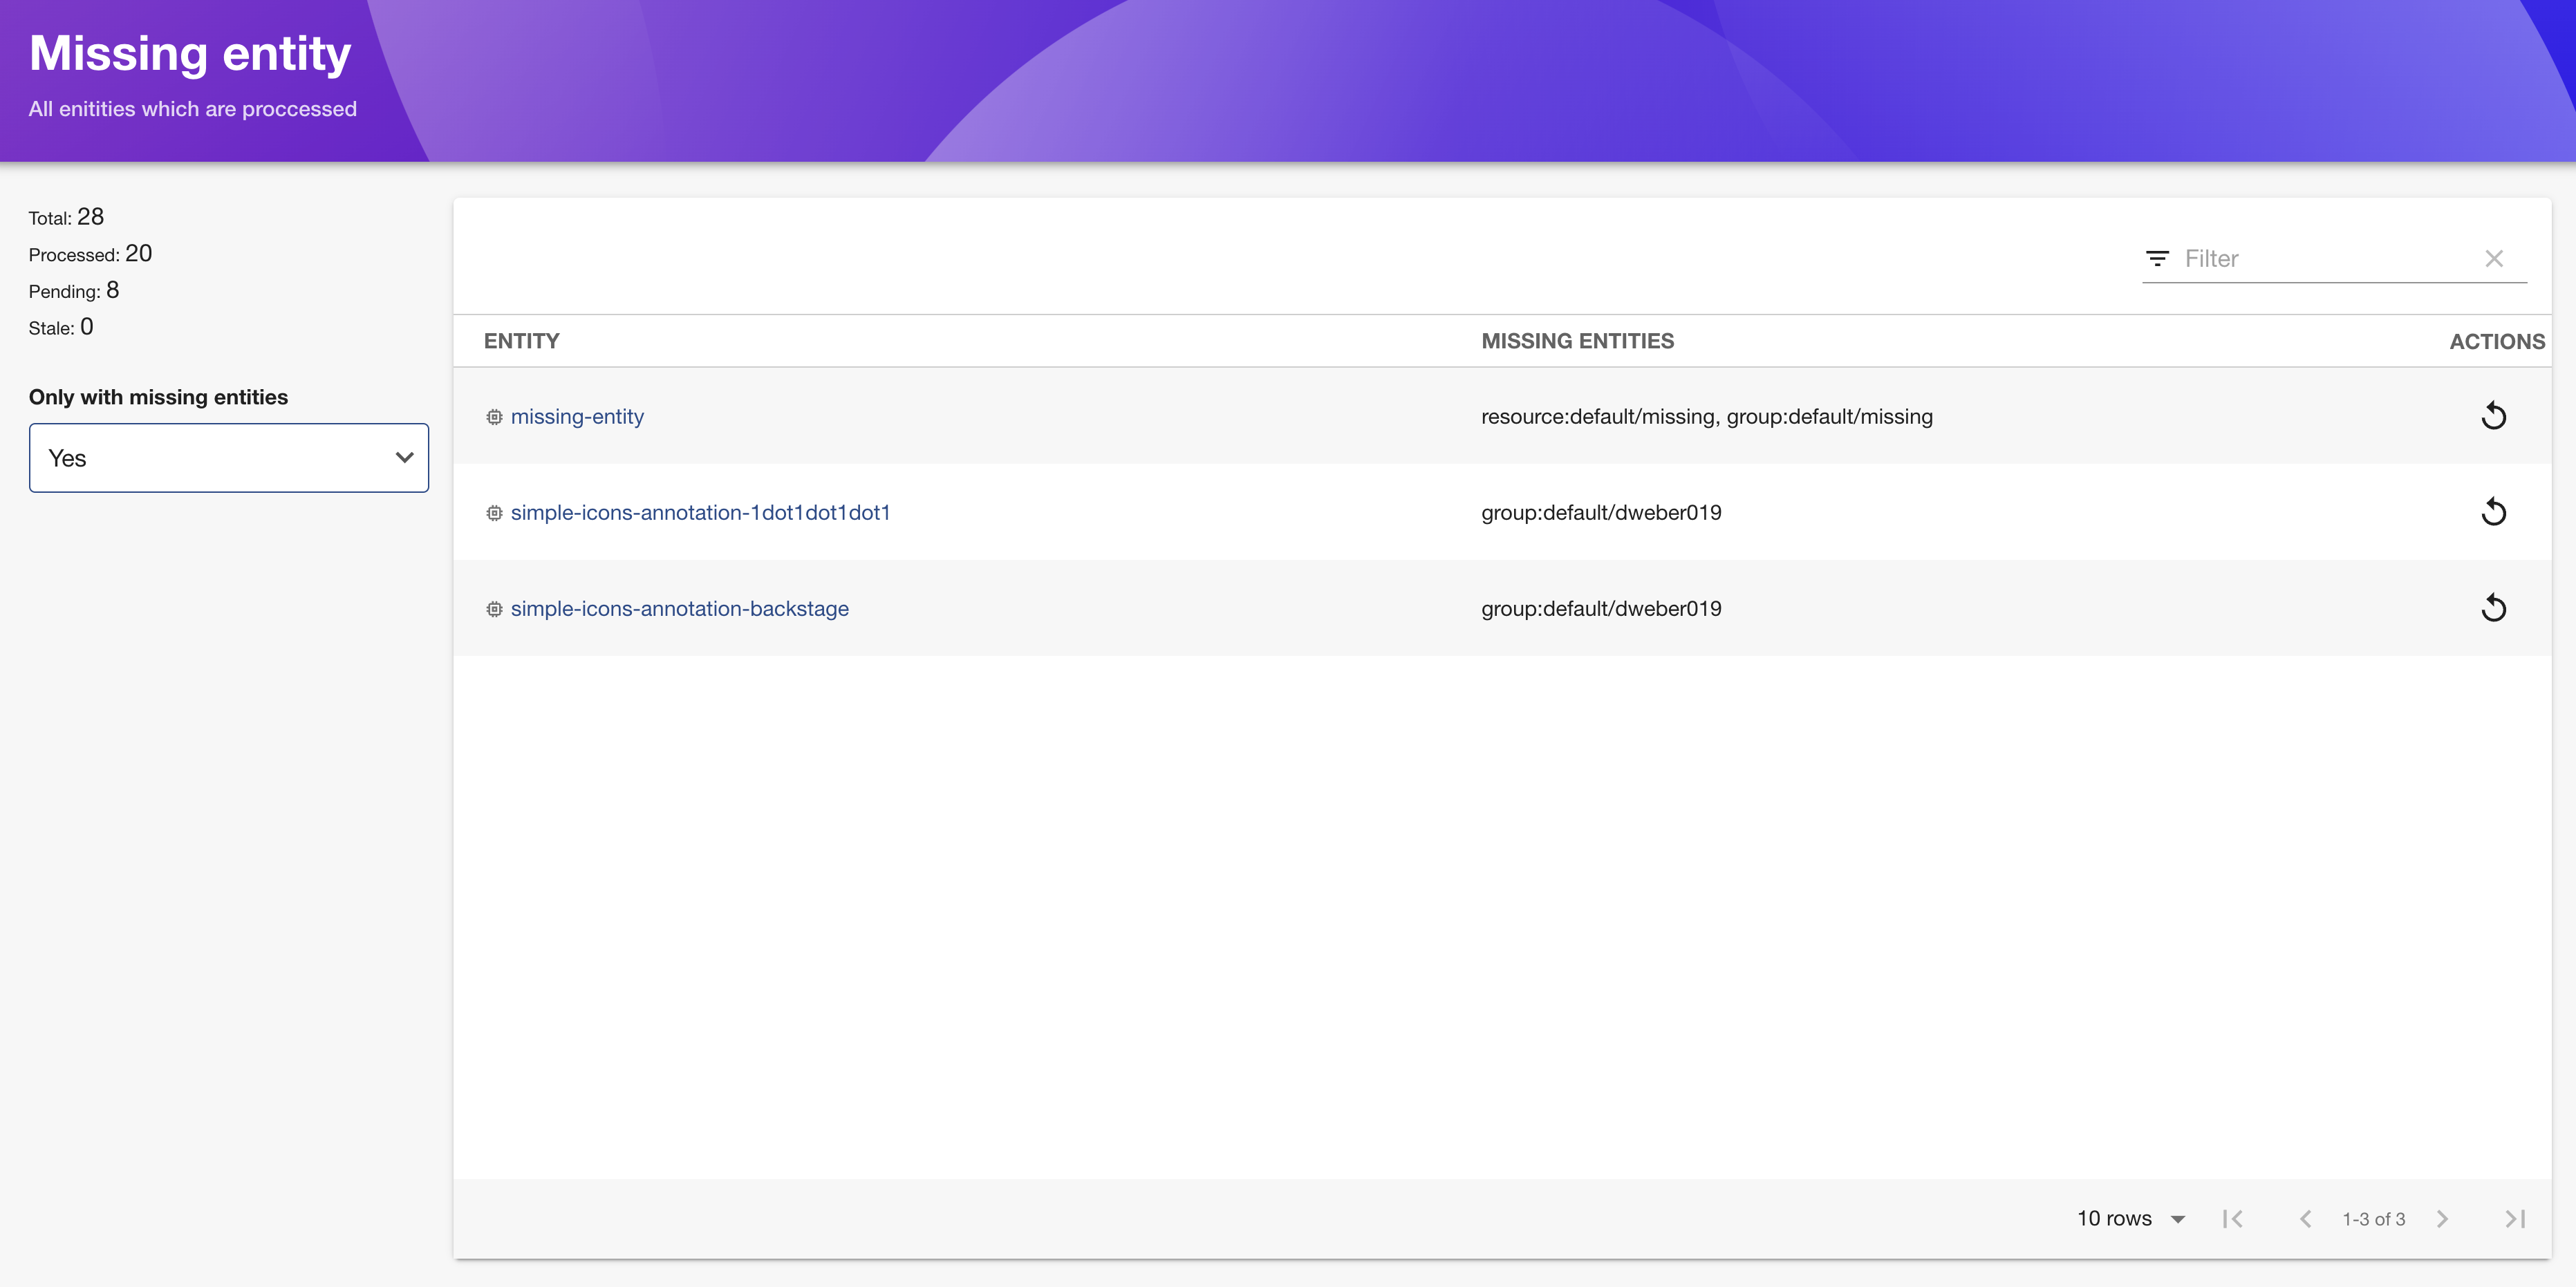
Task: Open simple-icons-annotation-backstage link
Action: pos(679,609)
